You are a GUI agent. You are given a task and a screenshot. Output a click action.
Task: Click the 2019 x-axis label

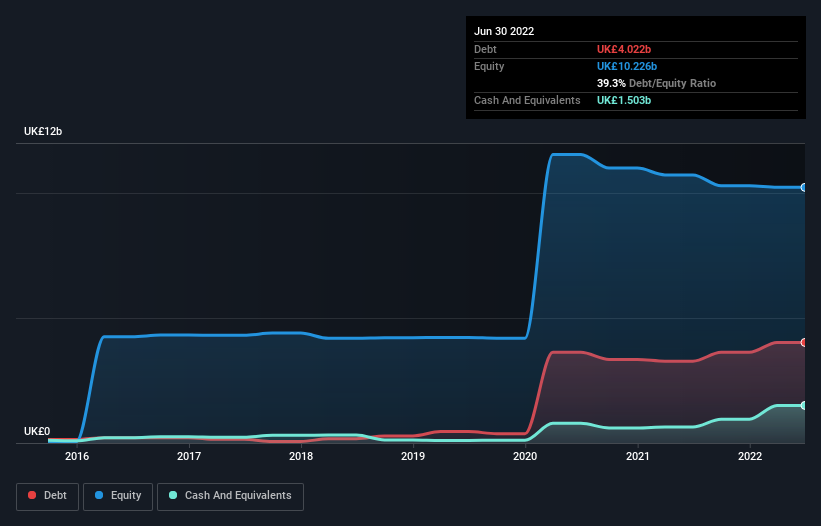(x=413, y=456)
